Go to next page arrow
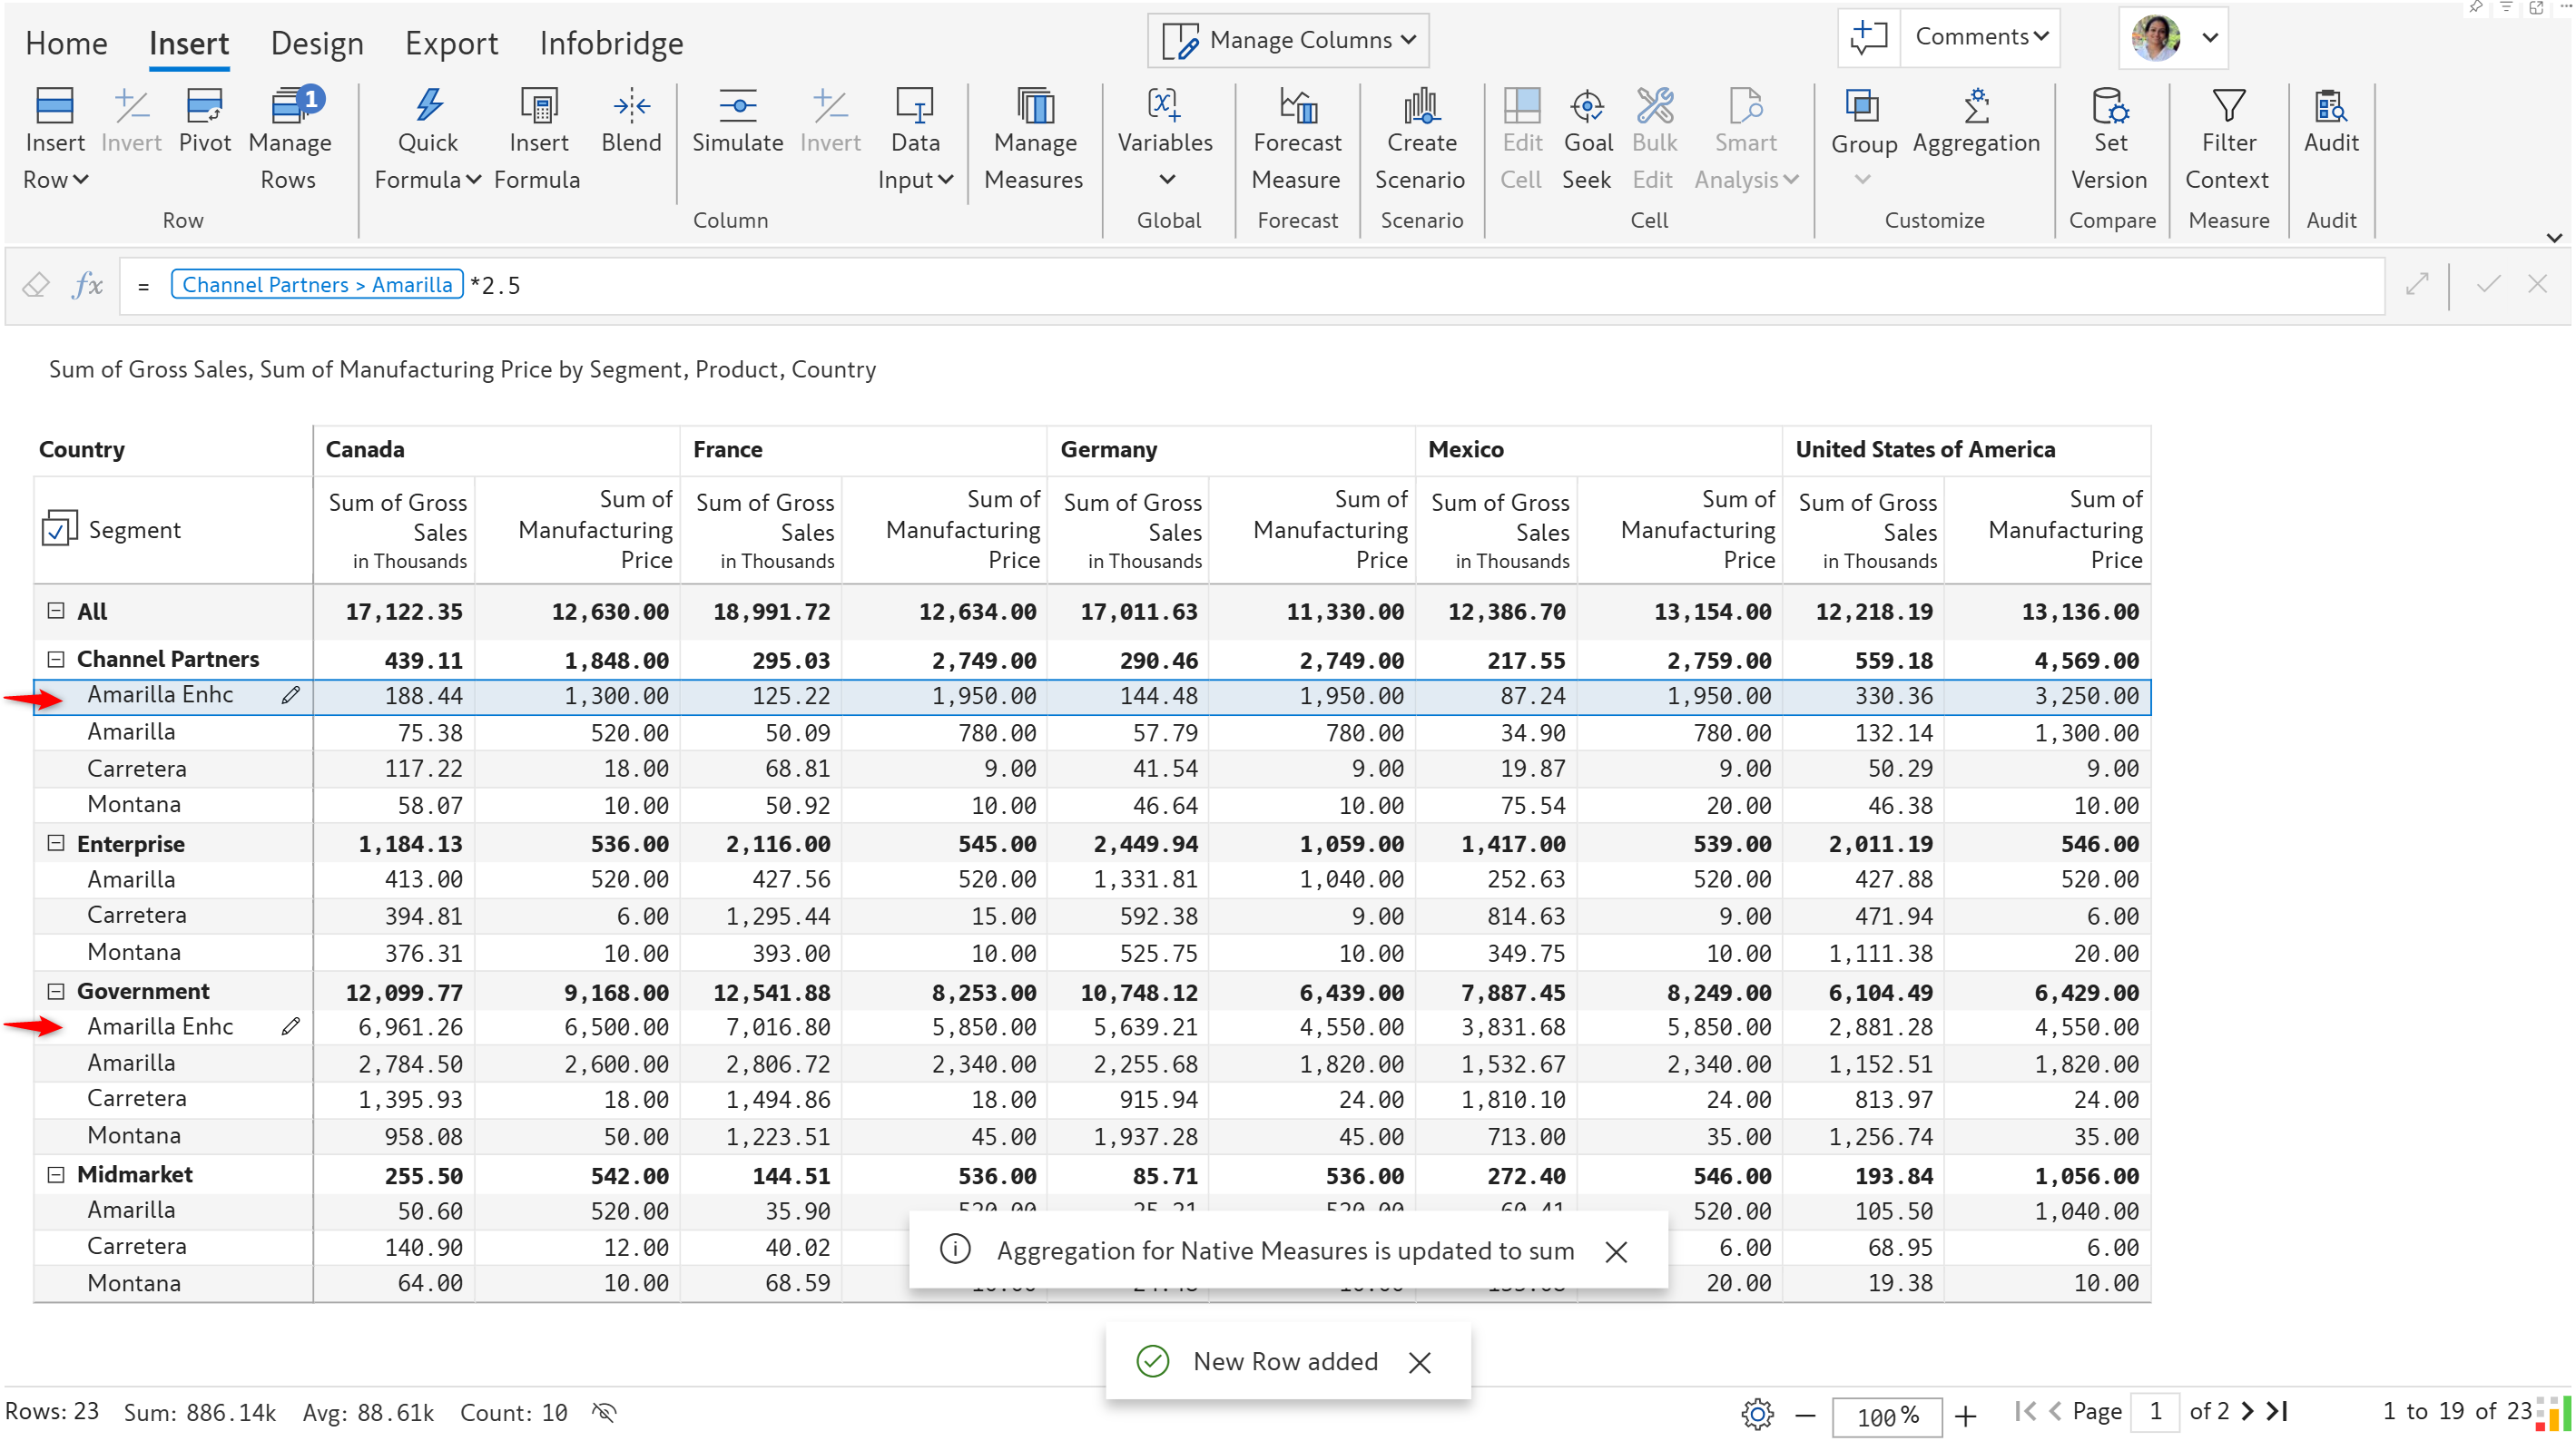This screenshot has height=1441, width=2576. 2247,1411
